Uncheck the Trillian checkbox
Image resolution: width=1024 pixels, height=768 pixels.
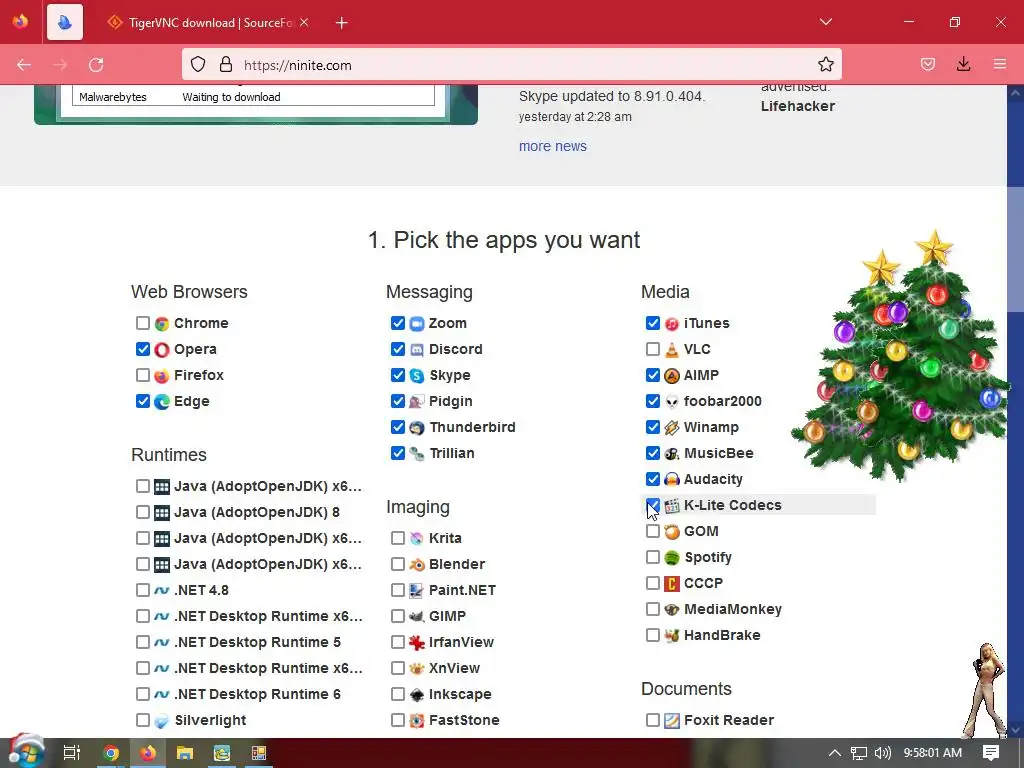(398, 453)
